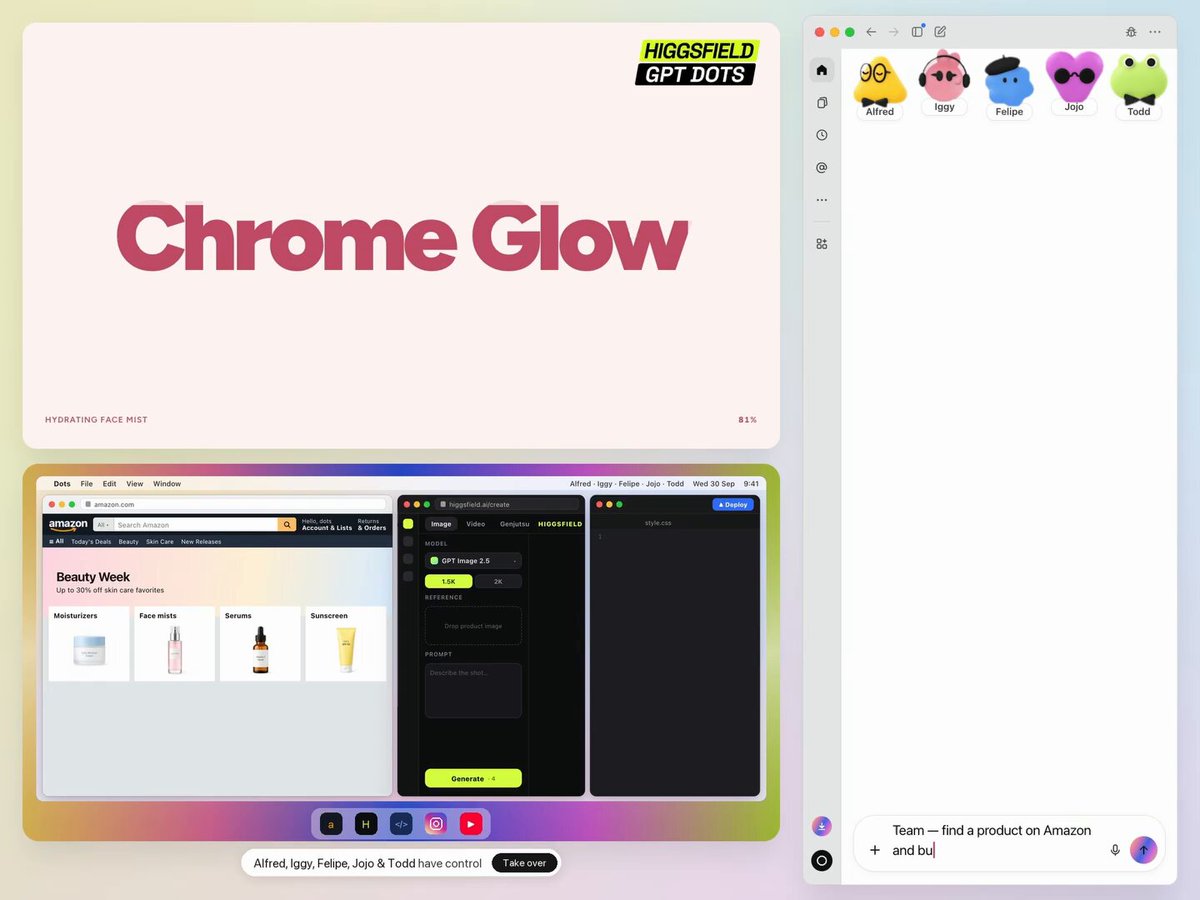Viewport: 1200px width, 900px height.
Task: Open the Window menu in Dots menu bar
Action: click(167, 484)
